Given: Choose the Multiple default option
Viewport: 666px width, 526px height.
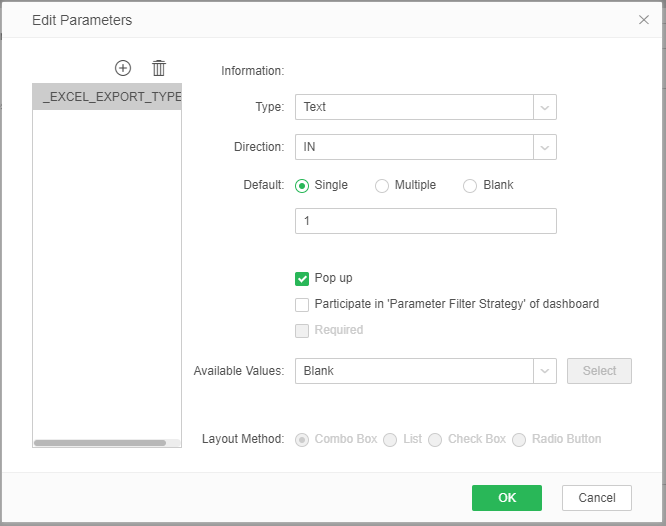Looking at the screenshot, I should coord(382,185).
